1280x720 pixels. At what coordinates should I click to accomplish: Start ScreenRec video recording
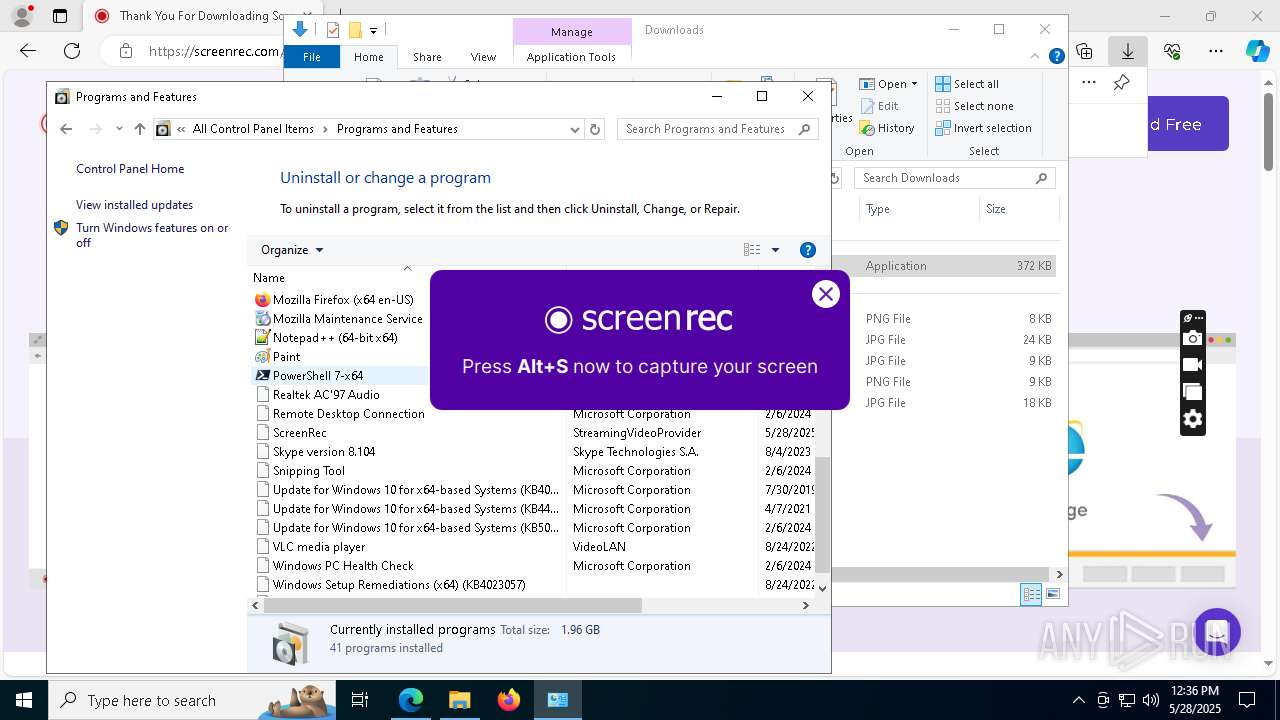[x=1192, y=365]
